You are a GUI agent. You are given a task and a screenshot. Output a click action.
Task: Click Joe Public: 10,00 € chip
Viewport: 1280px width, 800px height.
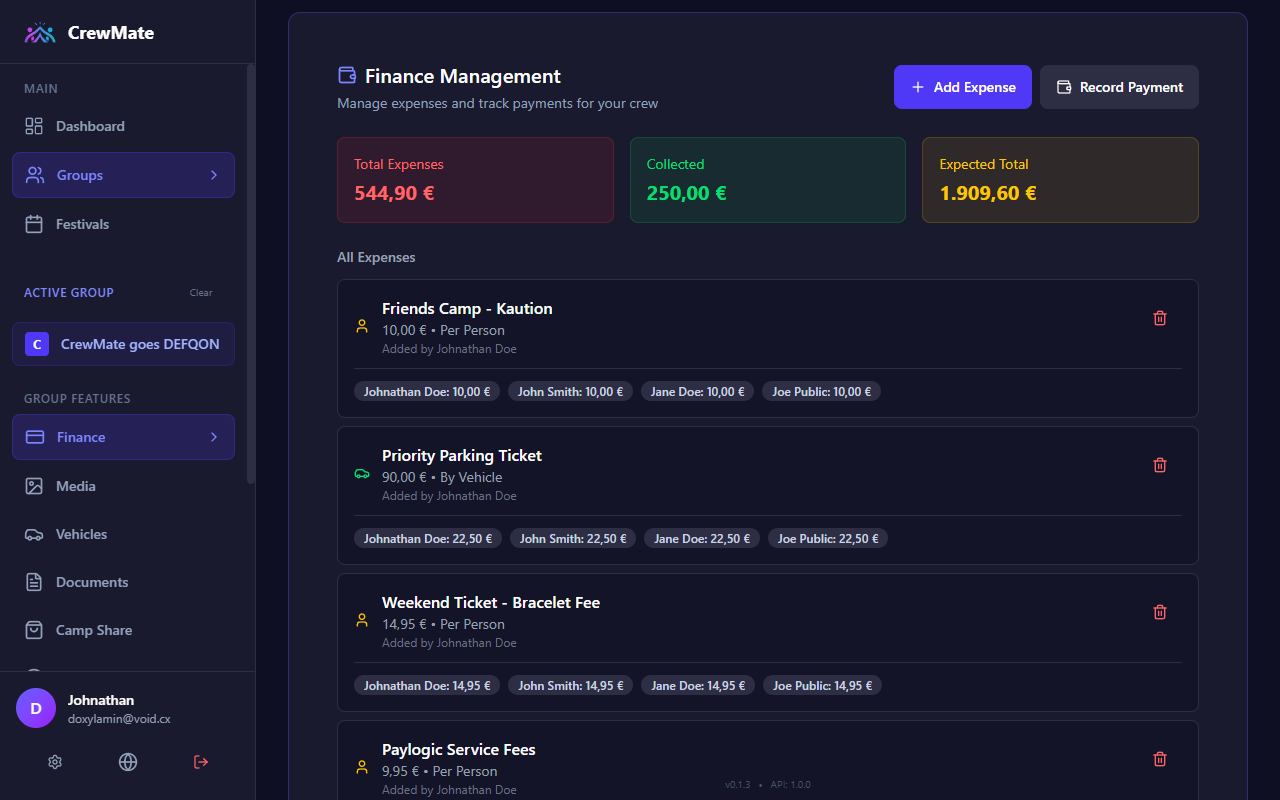click(x=821, y=392)
